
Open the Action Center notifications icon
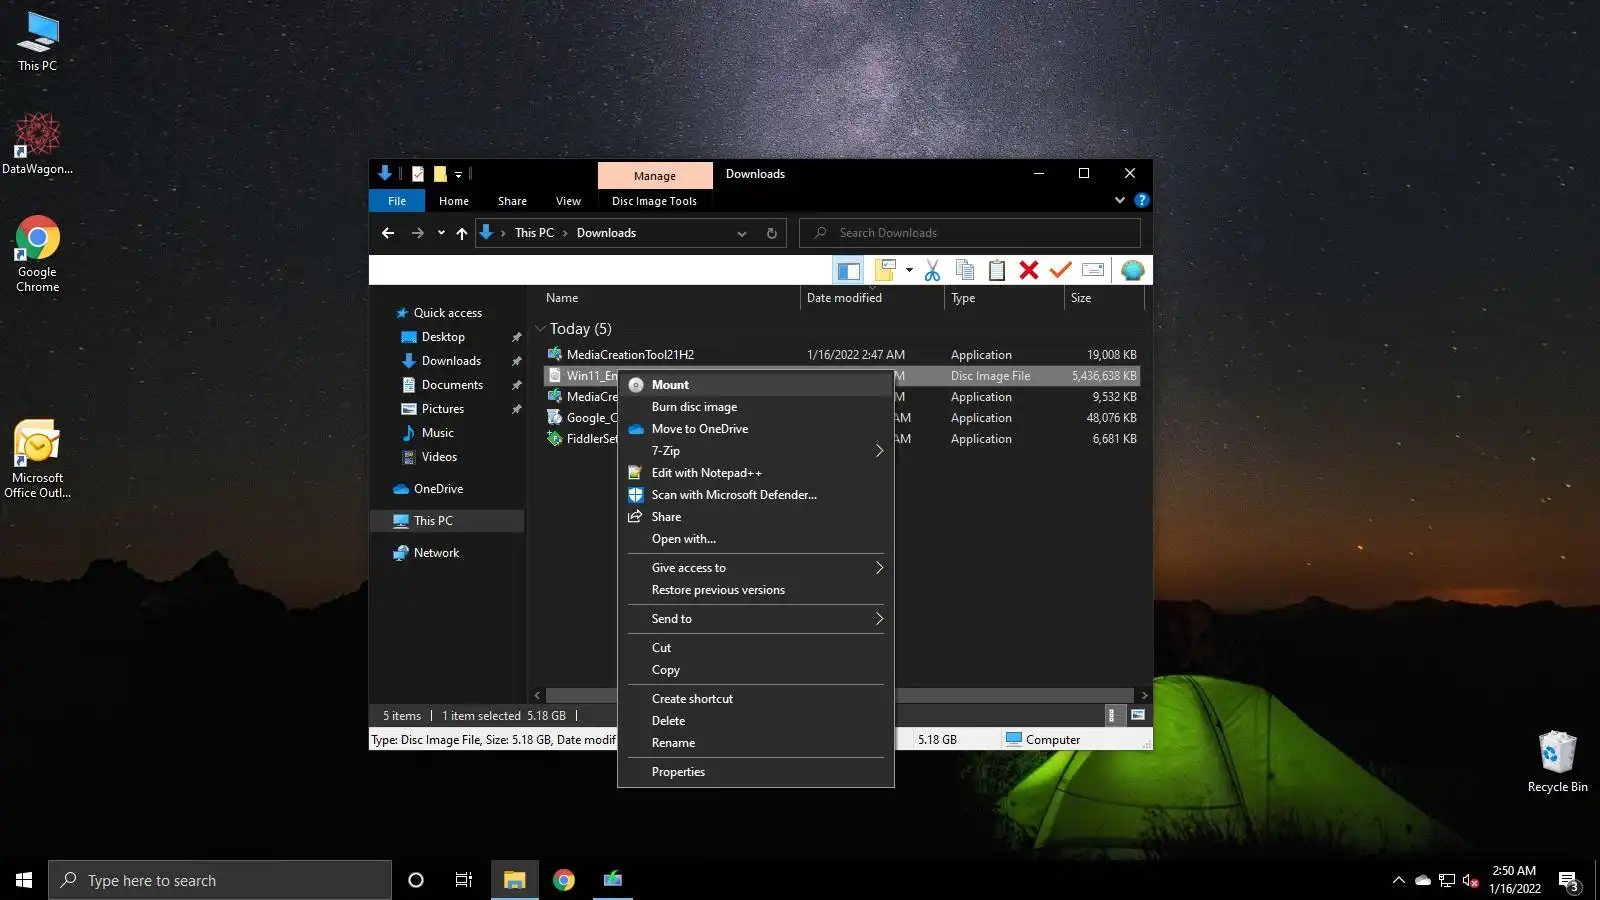[1568, 881]
